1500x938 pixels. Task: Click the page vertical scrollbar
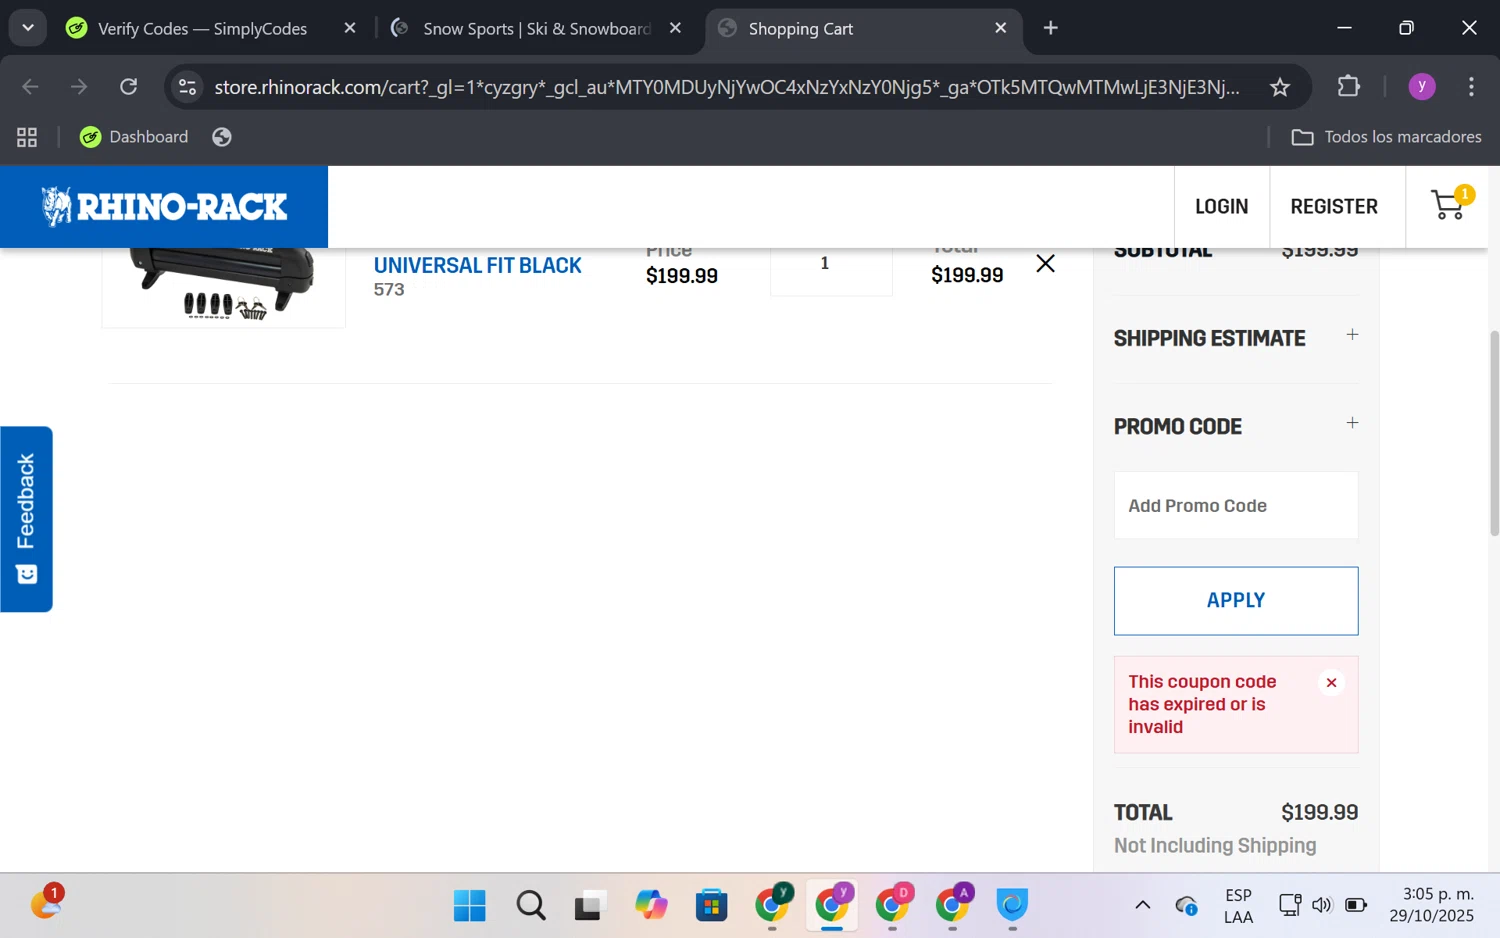pyautogui.click(x=1494, y=433)
